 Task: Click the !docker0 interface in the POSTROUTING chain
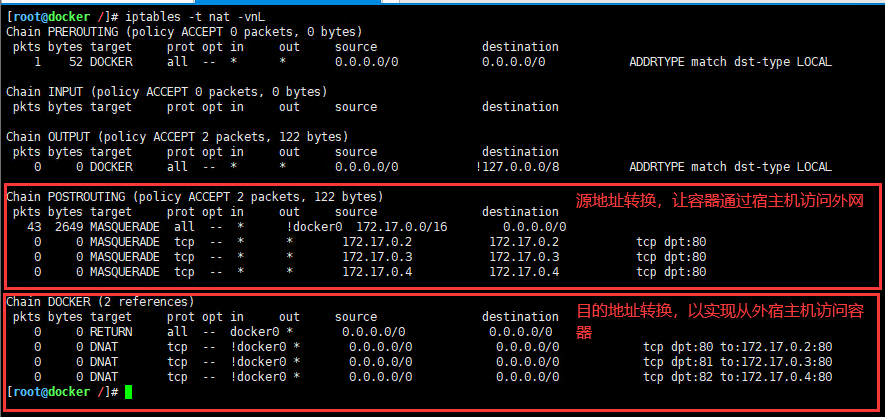coord(318,227)
